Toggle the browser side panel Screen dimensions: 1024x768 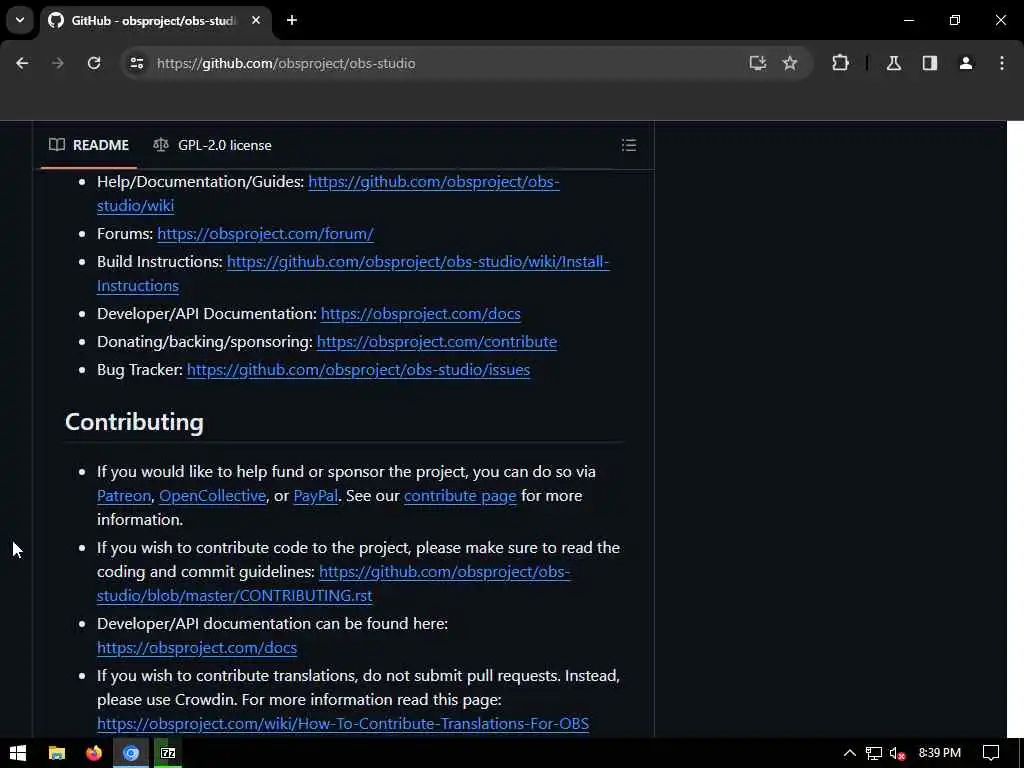(930, 63)
